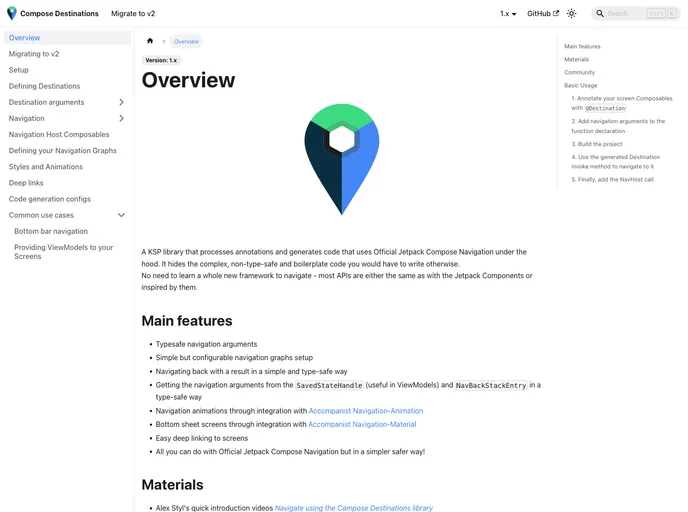
Task: Open Deep links sidebar page
Action: point(26,183)
